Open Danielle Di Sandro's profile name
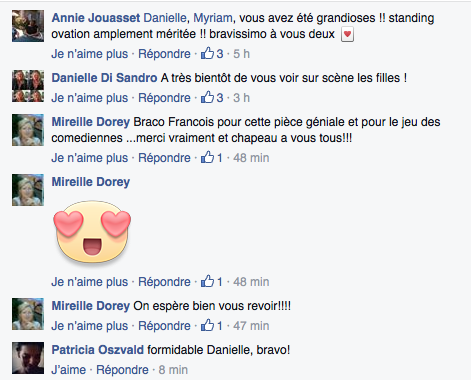Image resolution: width=471 pixels, height=380 pixels. pos(104,78)
